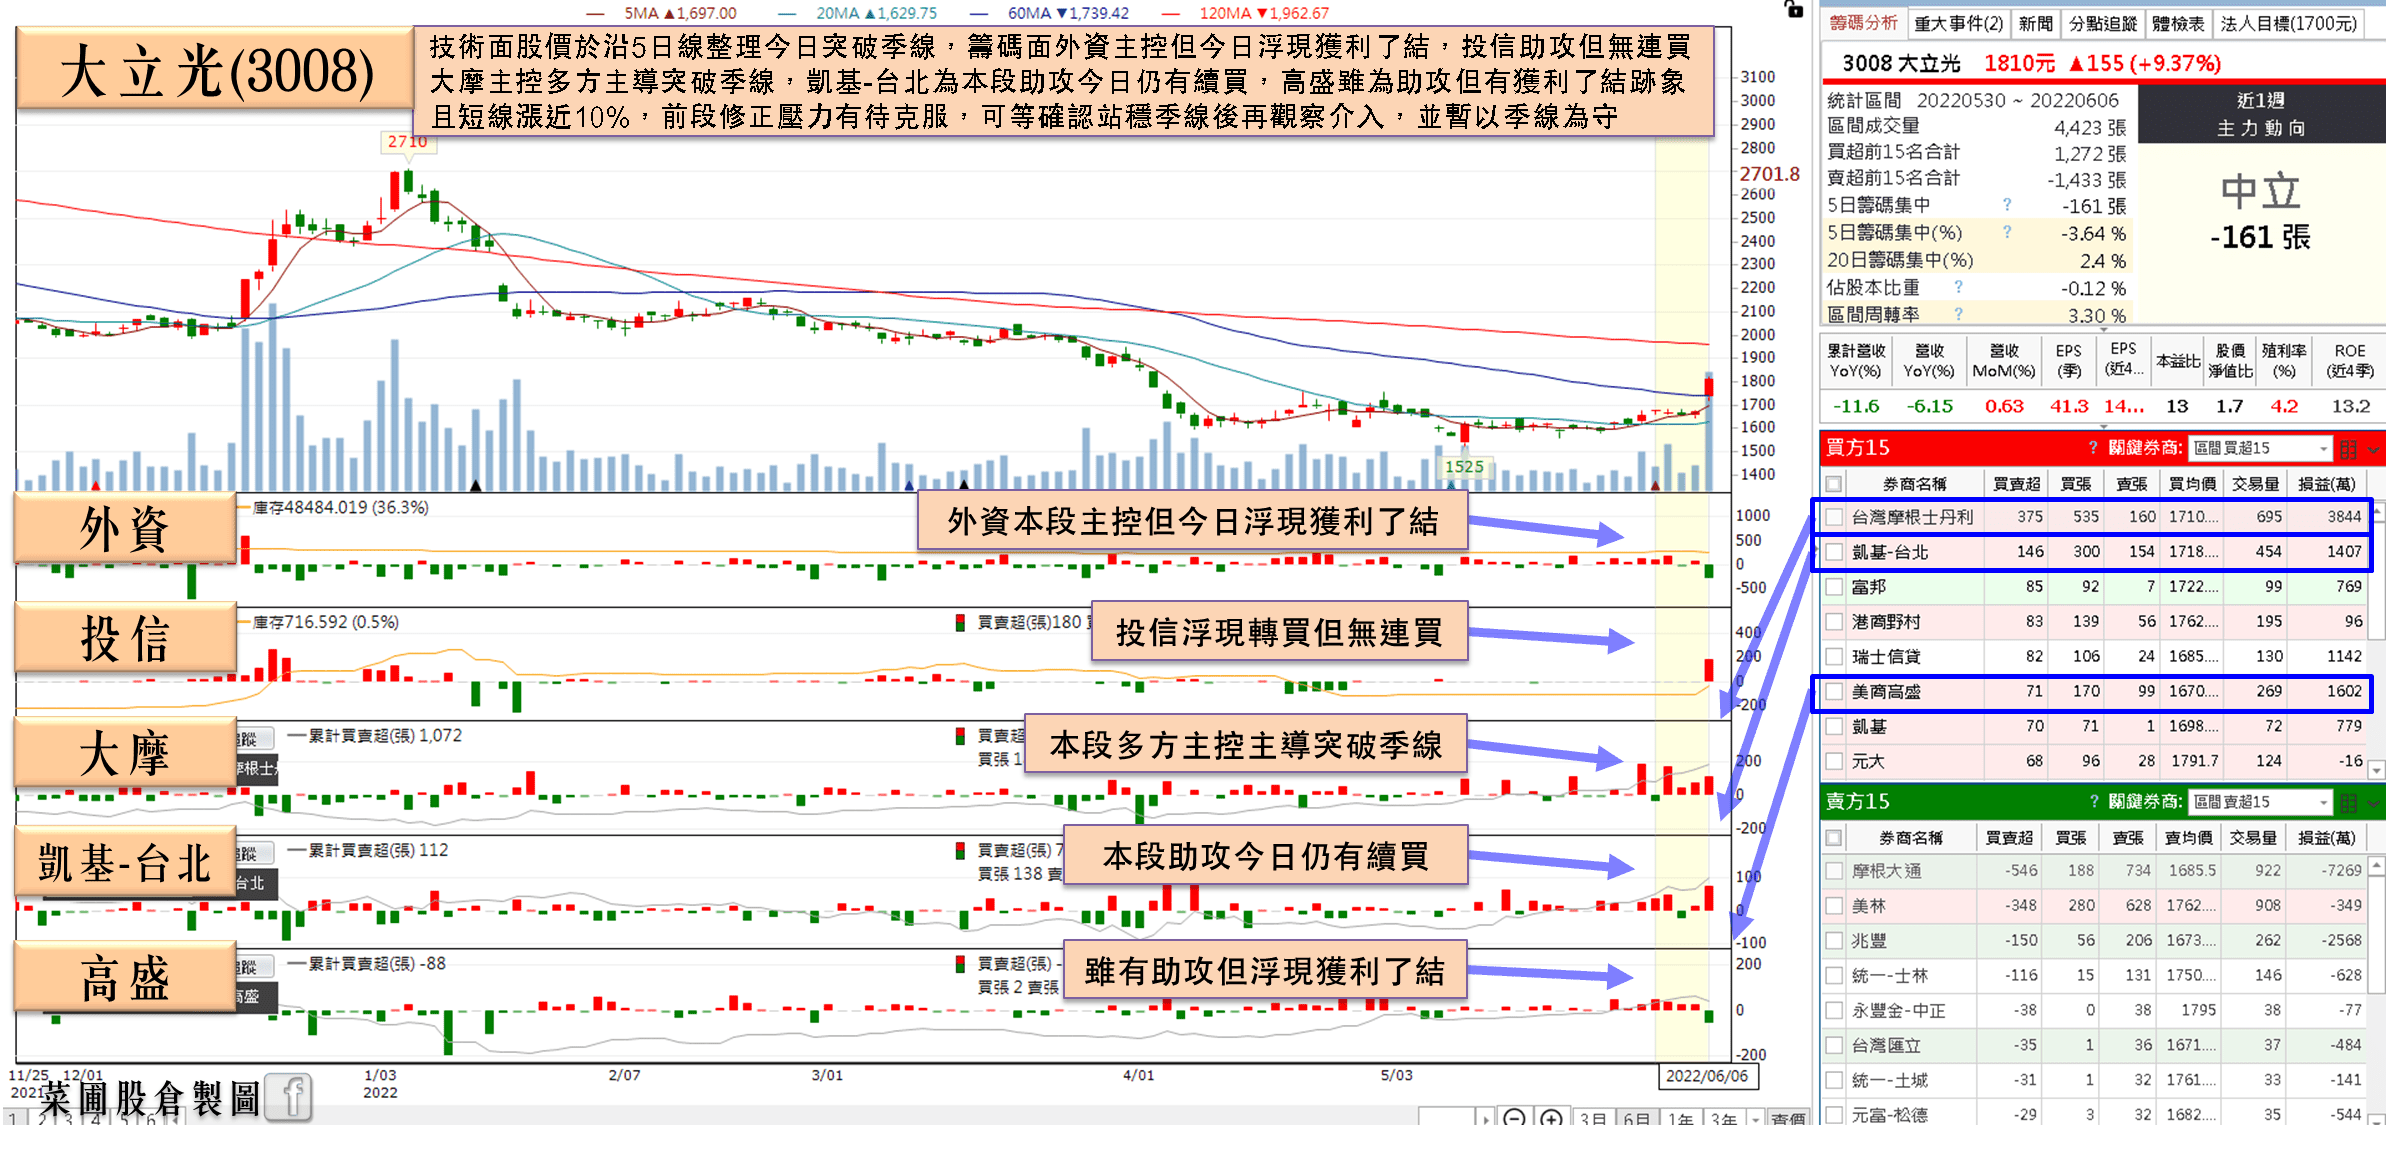Click the zoom in magnifier icon
This screenshot has width=2386, height=1152.
[x=1551, y=1118]
